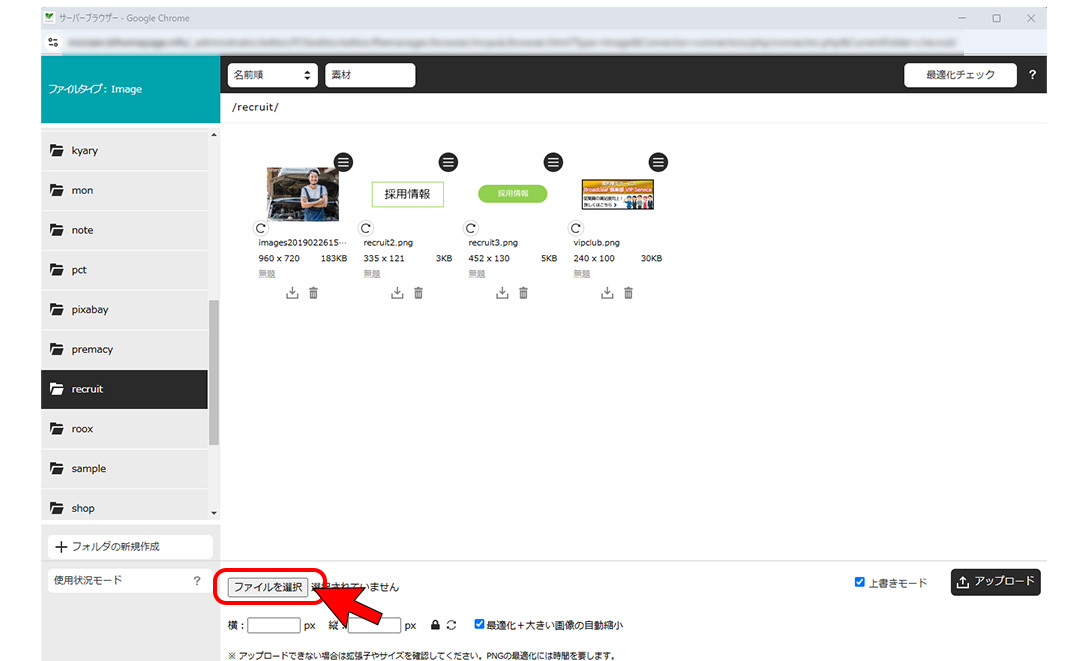Click the folder list scrollbar down arrow

(213, 513)
